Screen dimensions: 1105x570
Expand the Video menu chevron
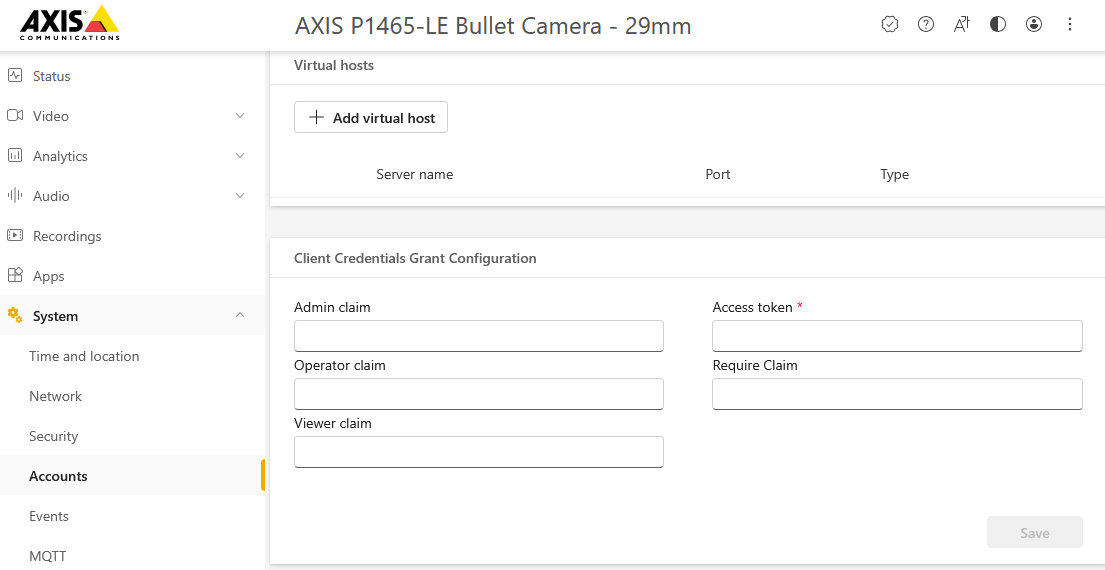point(240,116)
